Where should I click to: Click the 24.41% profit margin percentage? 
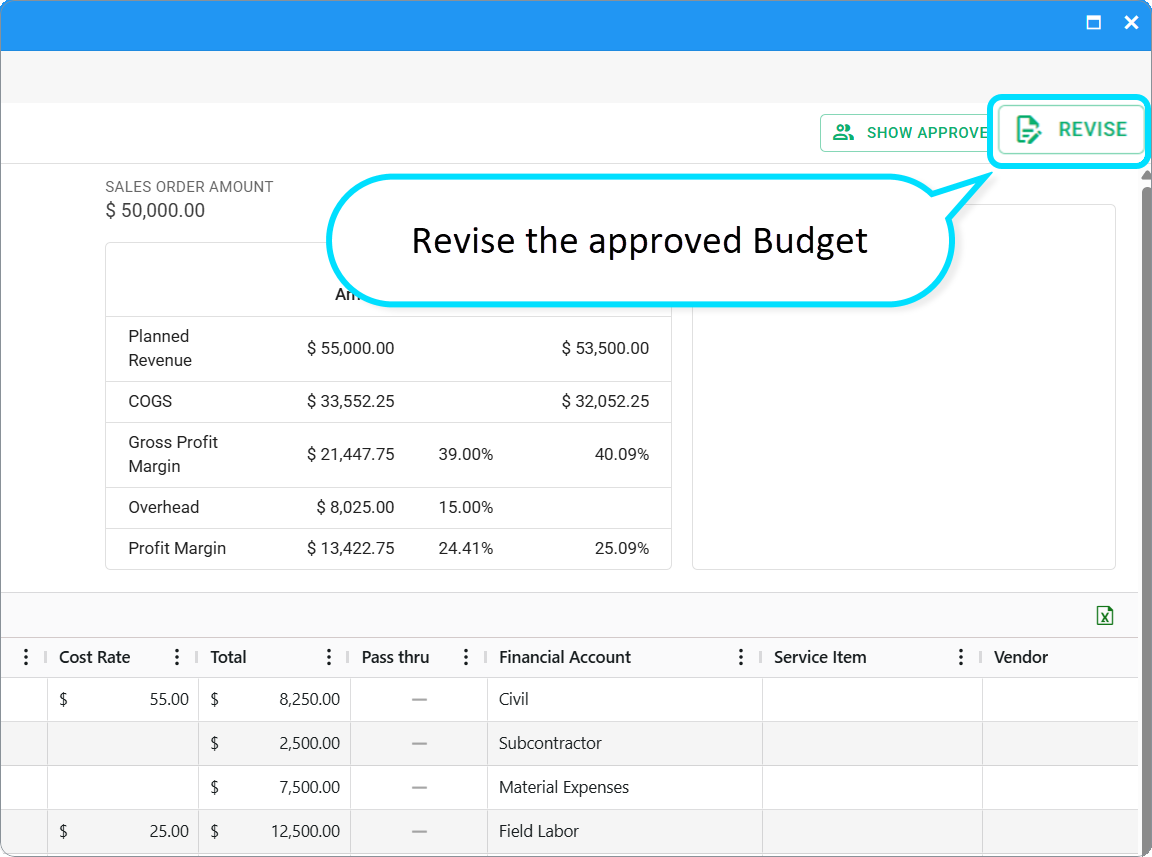(x=466, y=548)
